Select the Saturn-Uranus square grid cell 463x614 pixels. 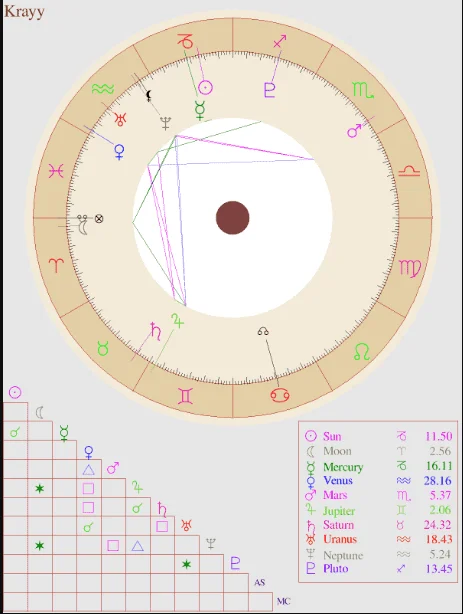[162, 526]
